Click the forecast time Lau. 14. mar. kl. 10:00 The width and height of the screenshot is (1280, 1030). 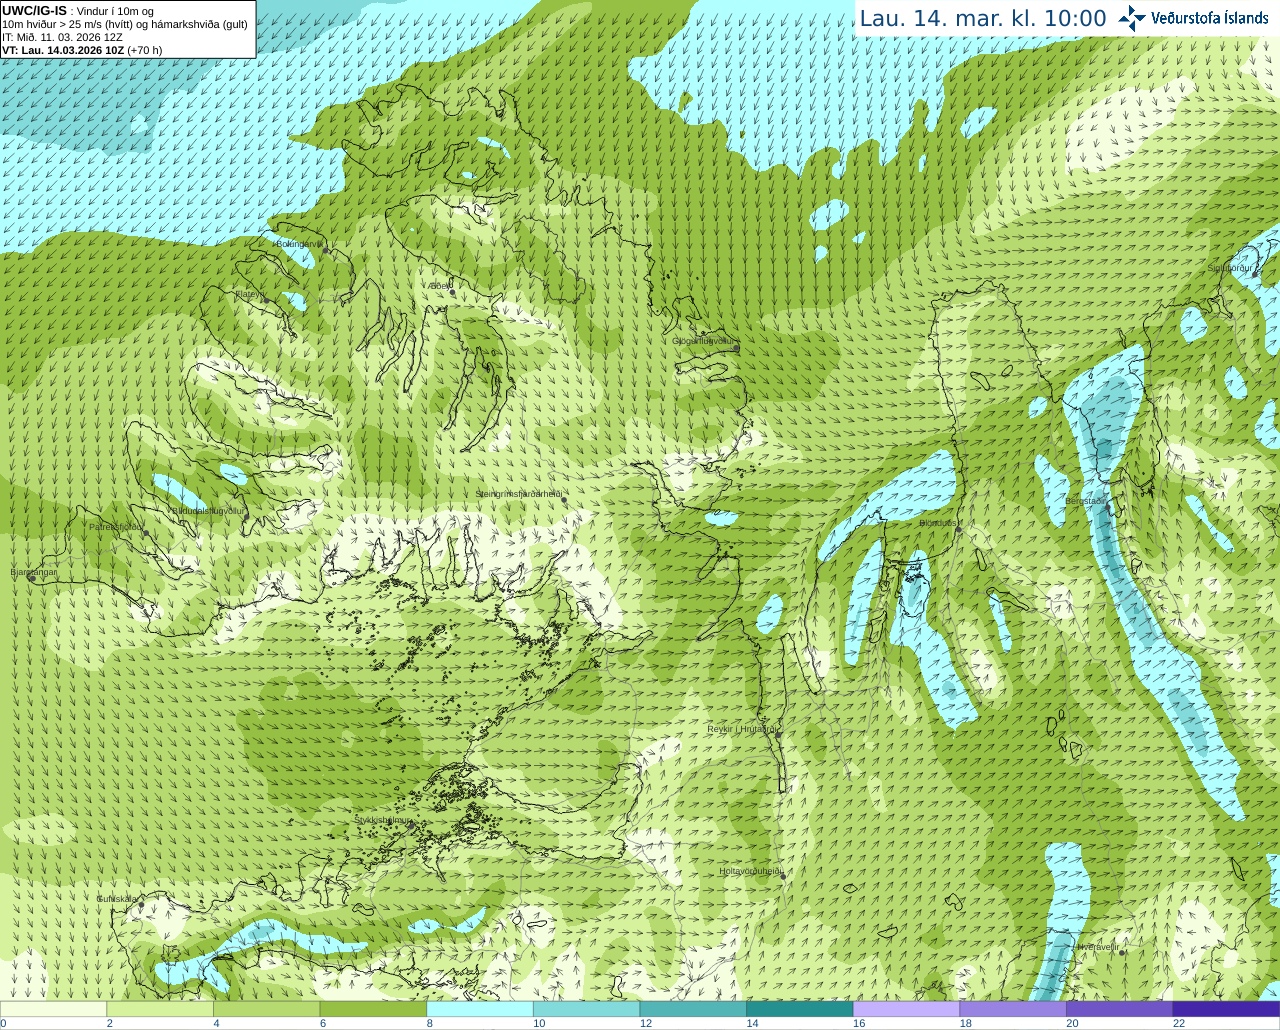point(983,18)
